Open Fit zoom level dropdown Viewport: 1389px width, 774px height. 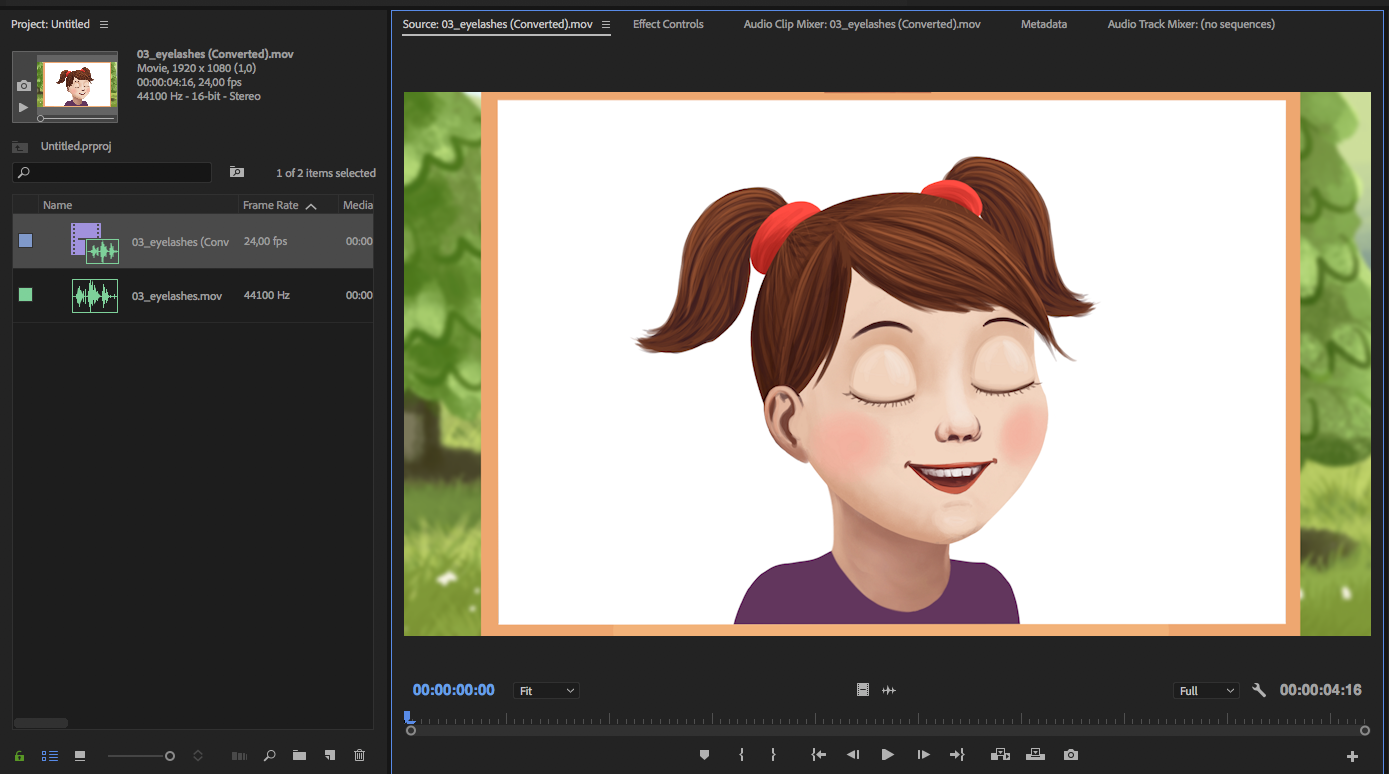pyautogui.click(x=546, y=691)
